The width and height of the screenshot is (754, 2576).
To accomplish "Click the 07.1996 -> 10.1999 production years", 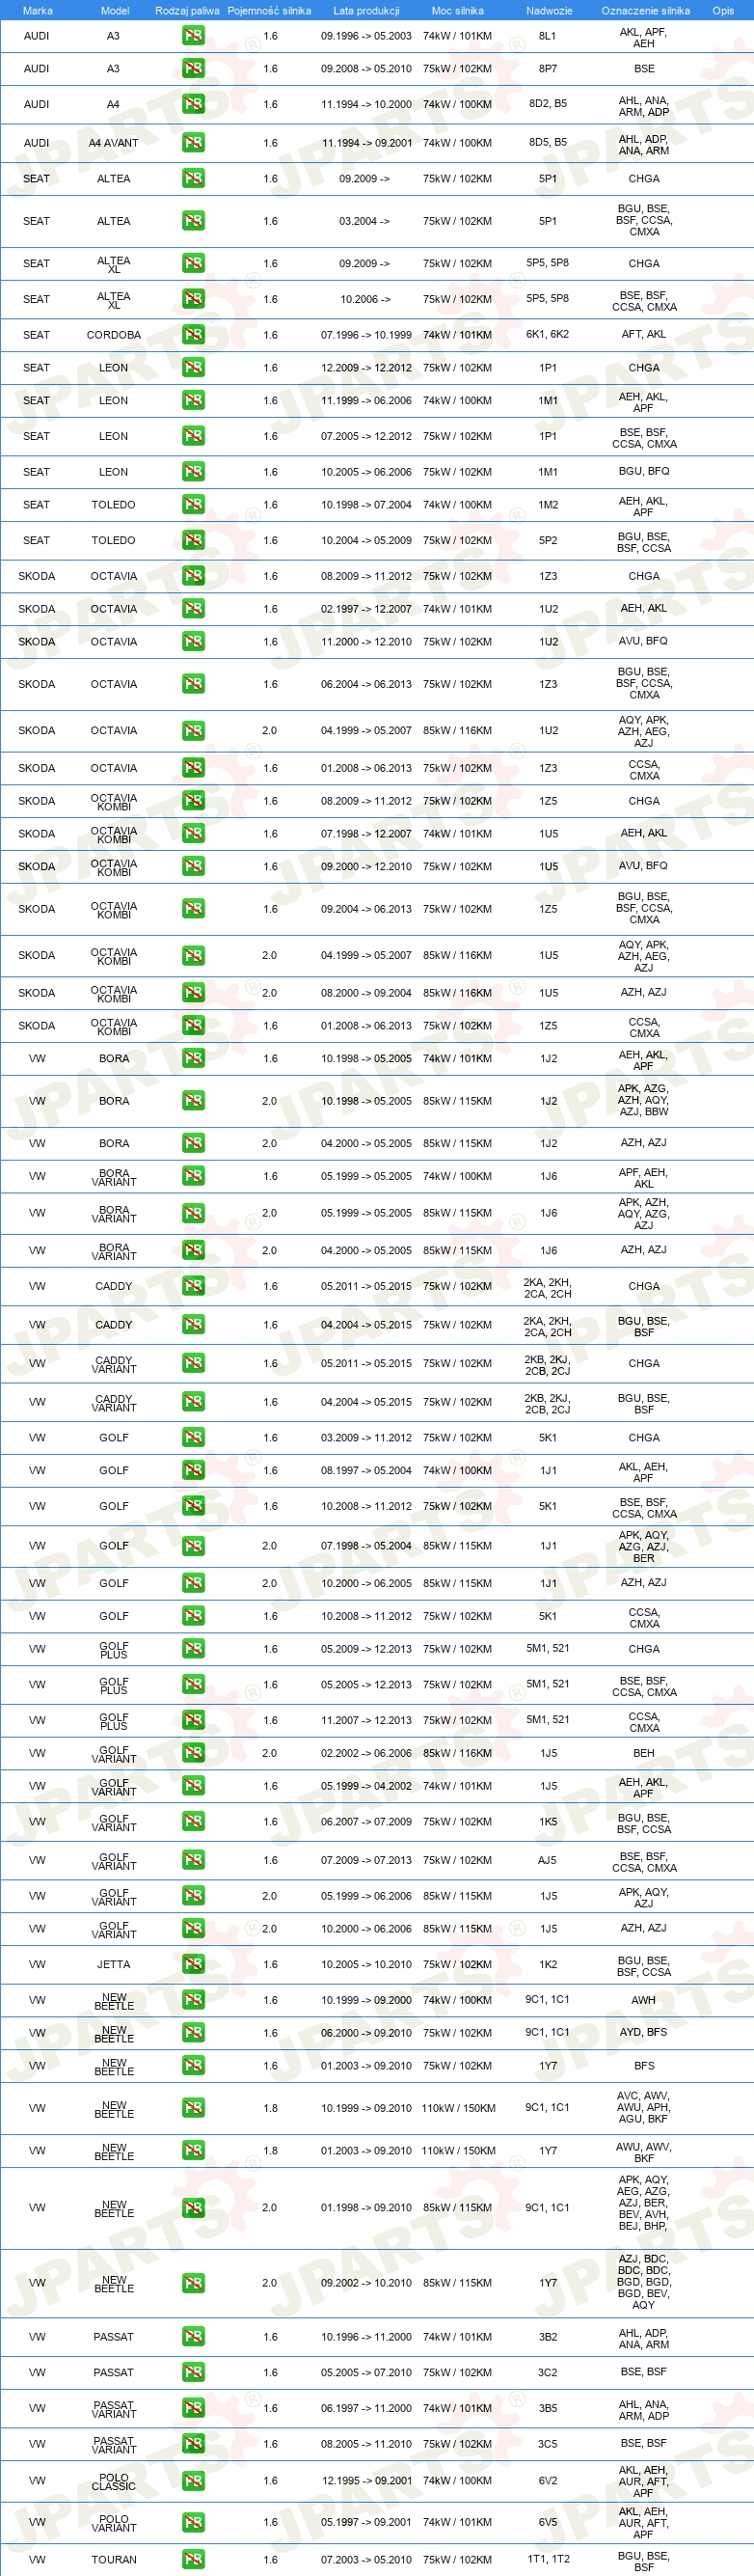I will [366, 335].
